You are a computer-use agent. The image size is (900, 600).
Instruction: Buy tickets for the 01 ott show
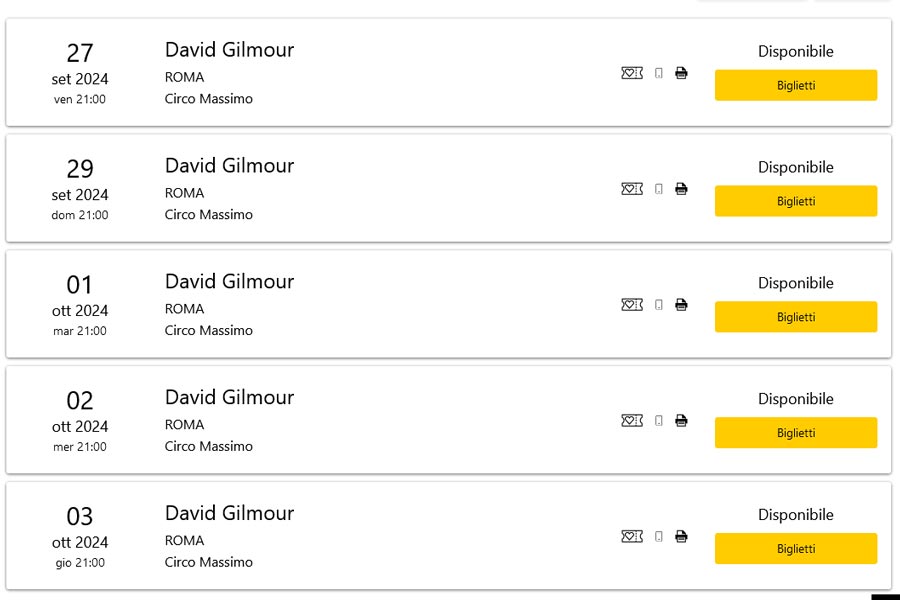click(x=796, y=317)
